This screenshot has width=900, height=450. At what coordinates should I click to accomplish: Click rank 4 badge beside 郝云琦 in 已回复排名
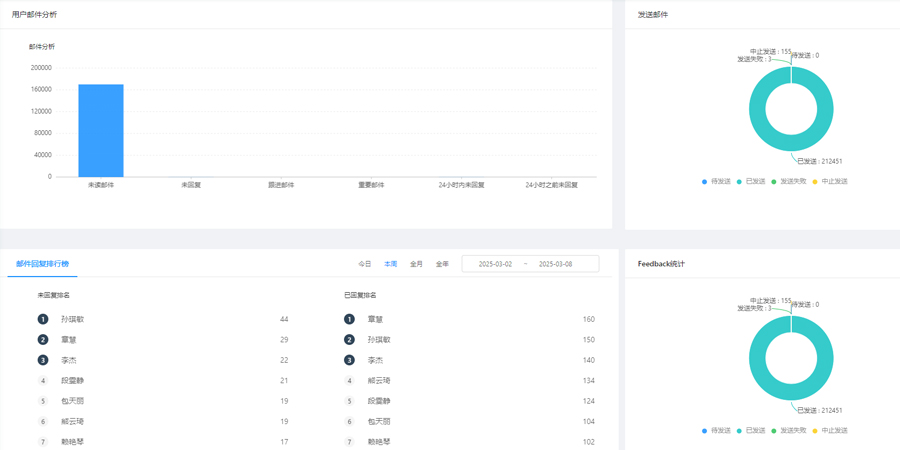pos(349,381)
